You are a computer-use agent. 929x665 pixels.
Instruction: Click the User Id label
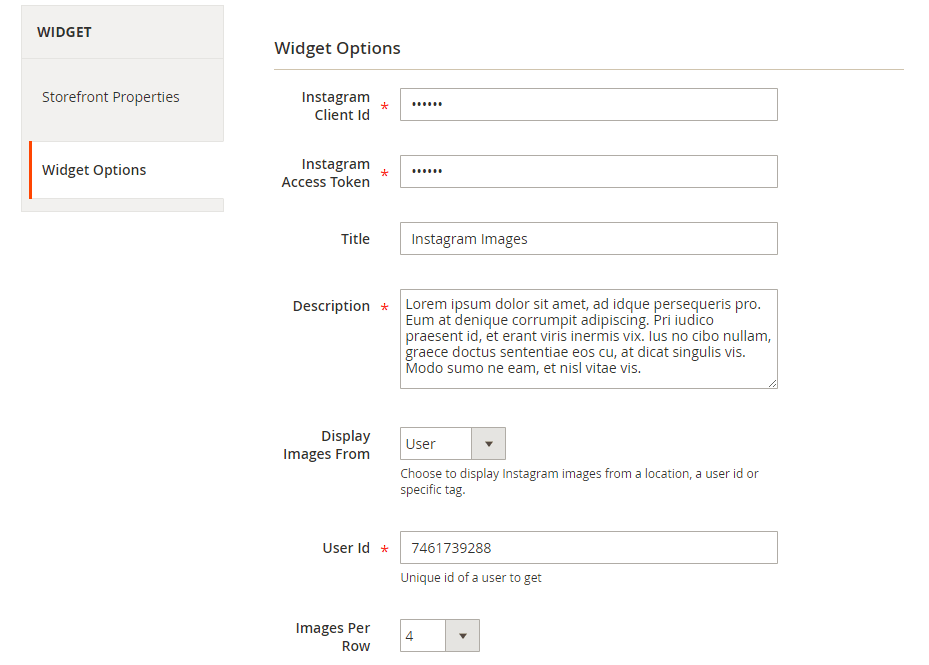pyautogui.click(x=346, y=548)
